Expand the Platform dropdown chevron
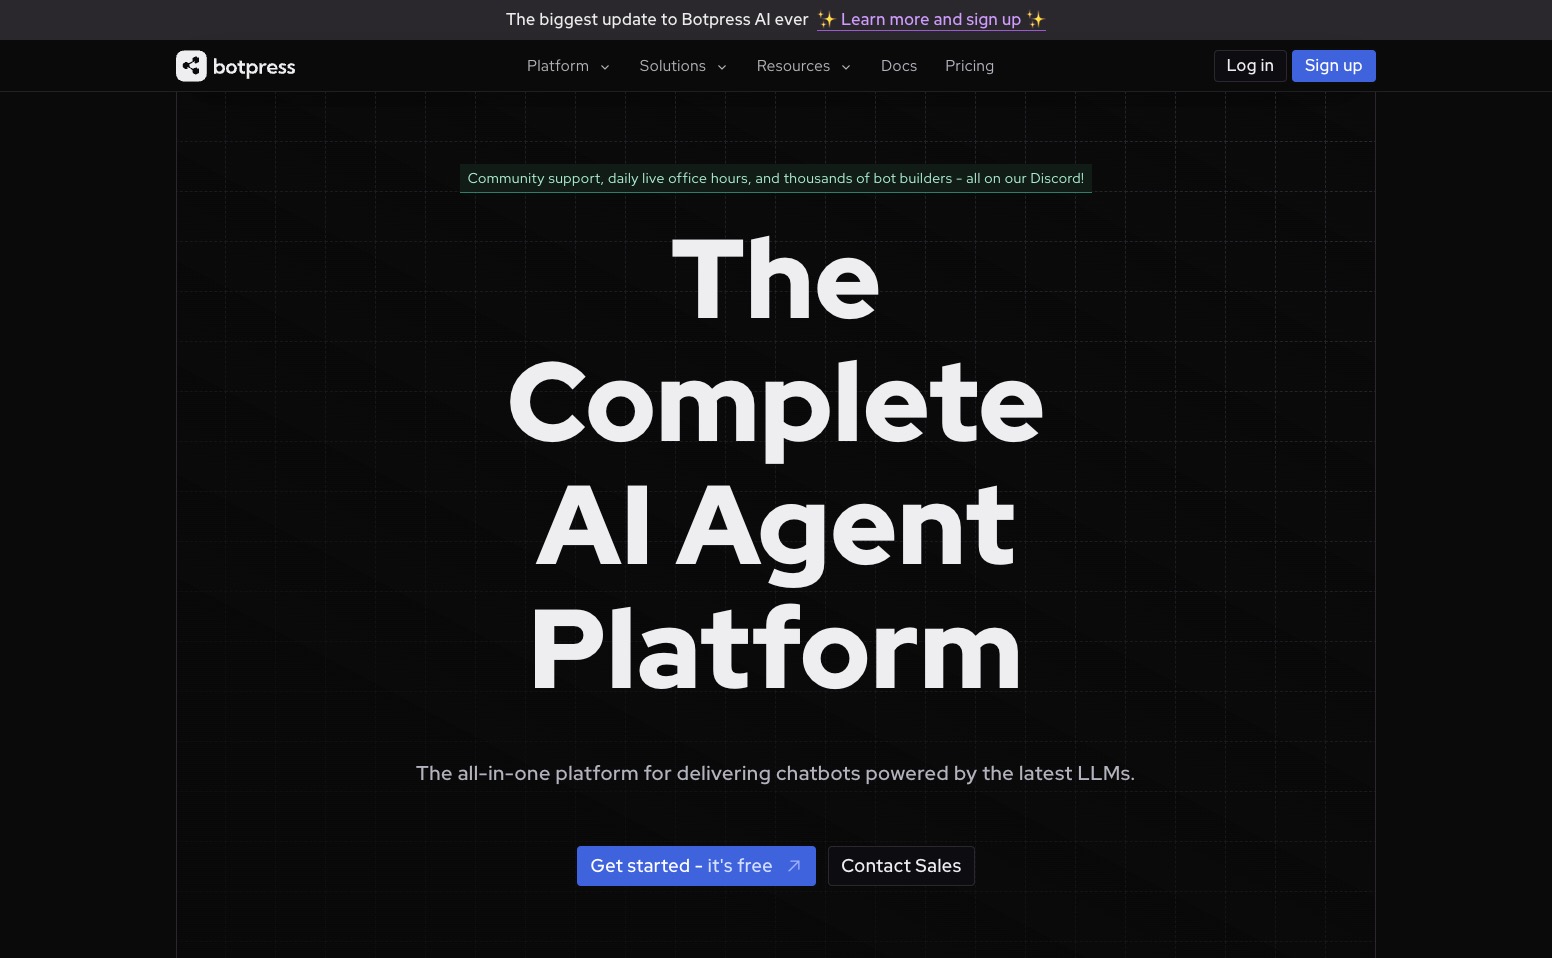1552x958 pixels. point(605,67)
